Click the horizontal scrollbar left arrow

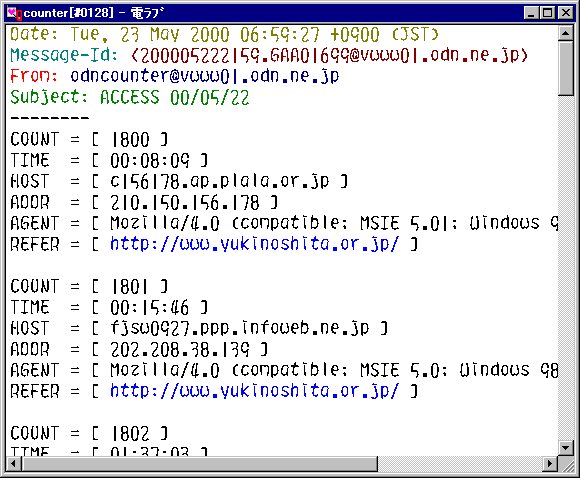[x=14, y=463]
